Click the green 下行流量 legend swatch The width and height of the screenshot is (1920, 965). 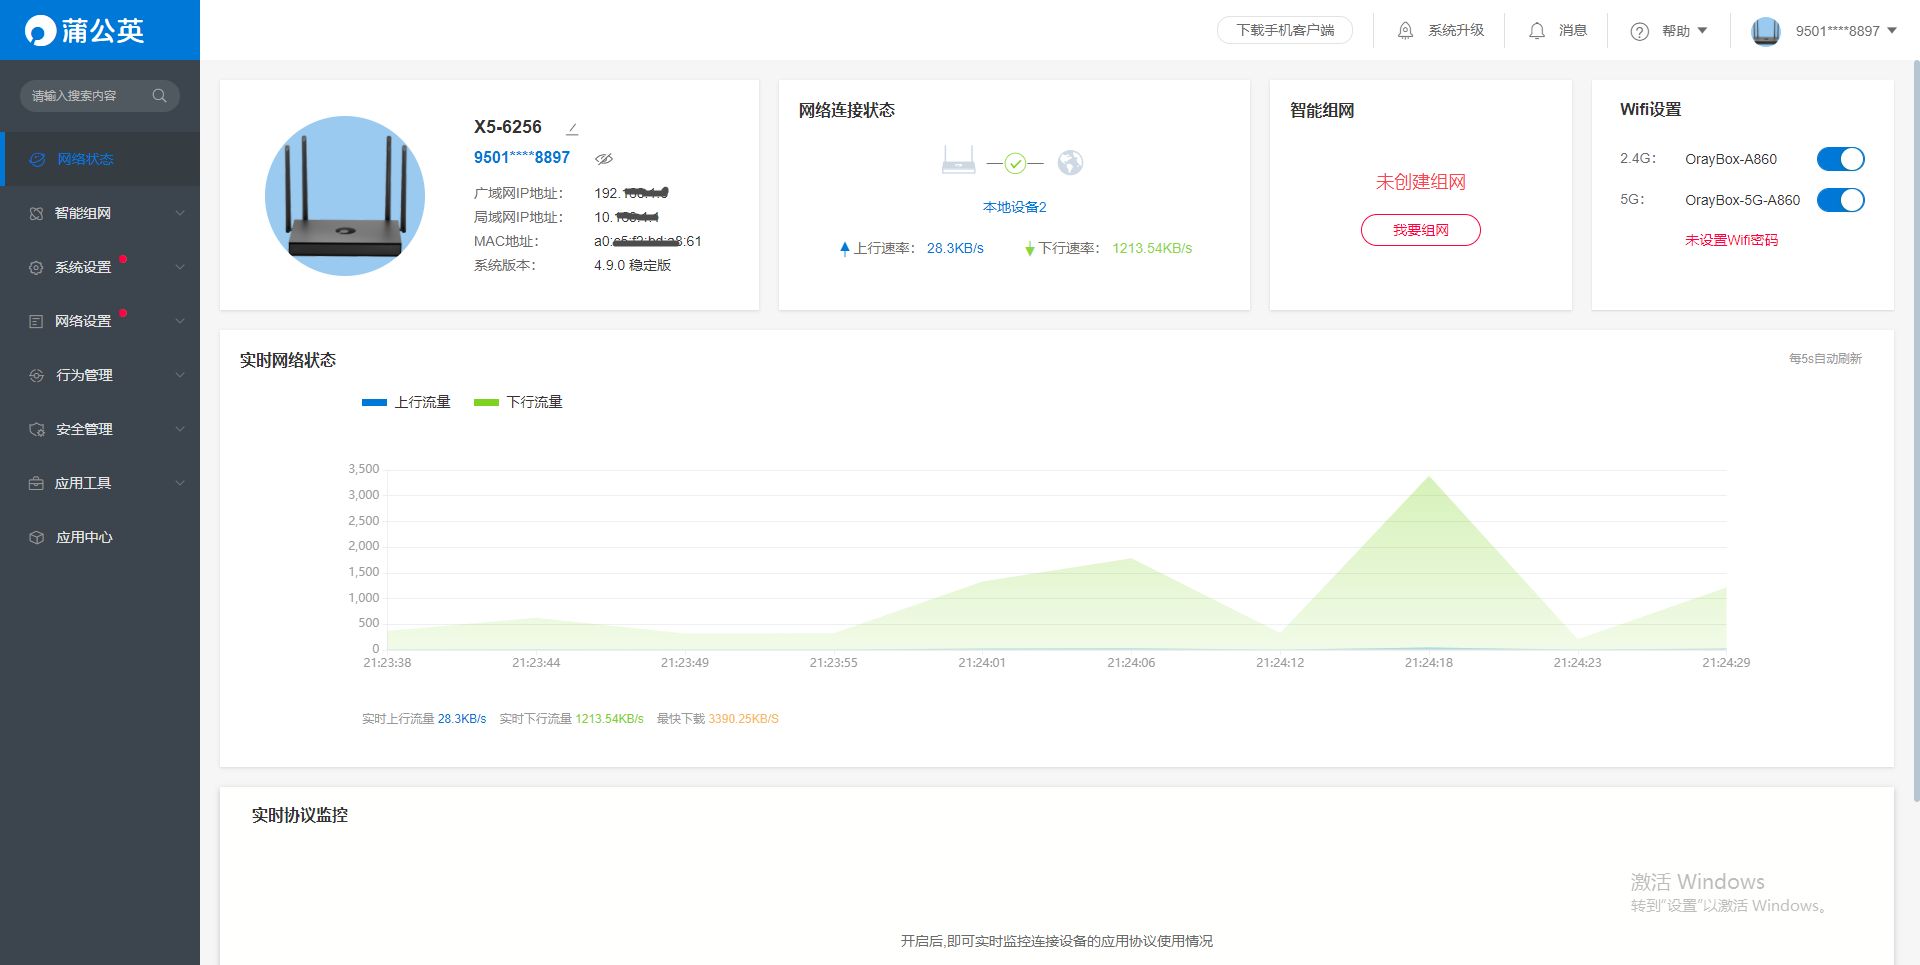pyautogui.click(x=486, y=402)
